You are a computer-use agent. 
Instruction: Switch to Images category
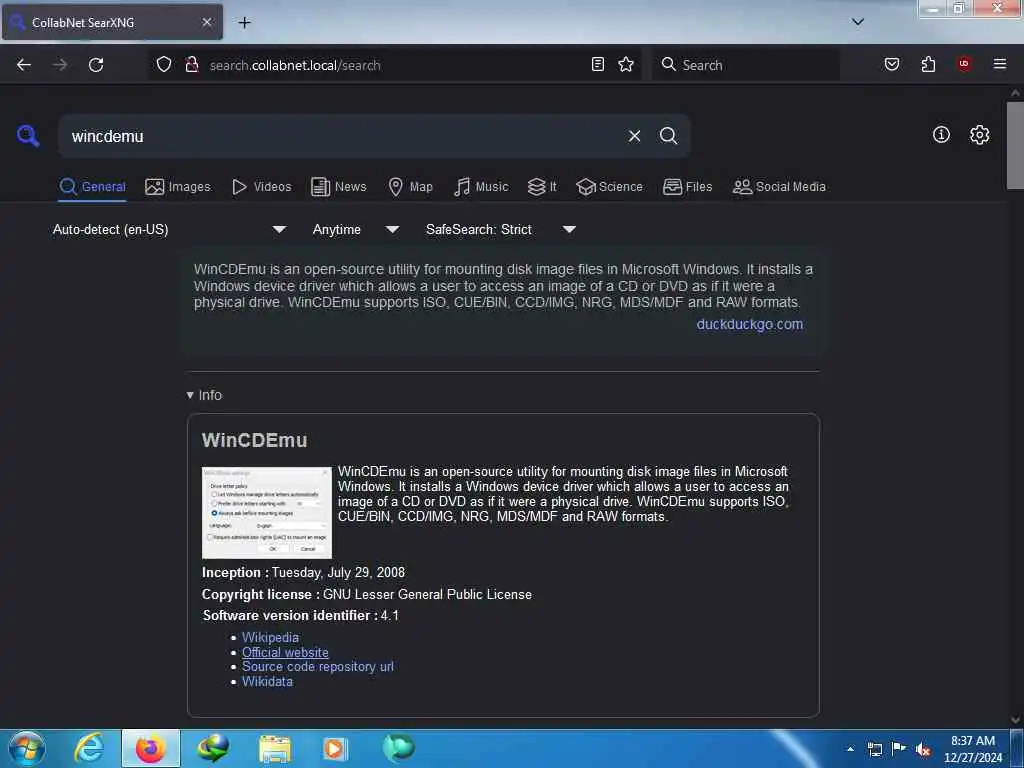178,187
